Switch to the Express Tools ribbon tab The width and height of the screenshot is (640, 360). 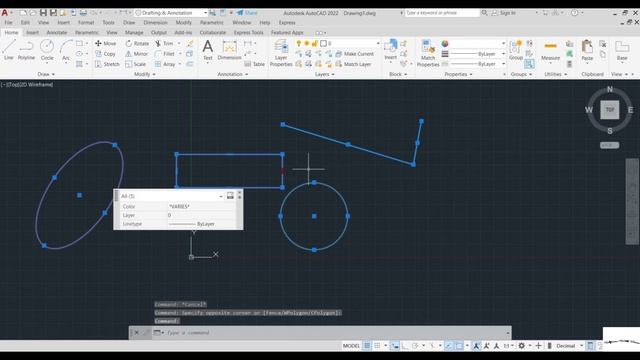(x=249, y=32)
